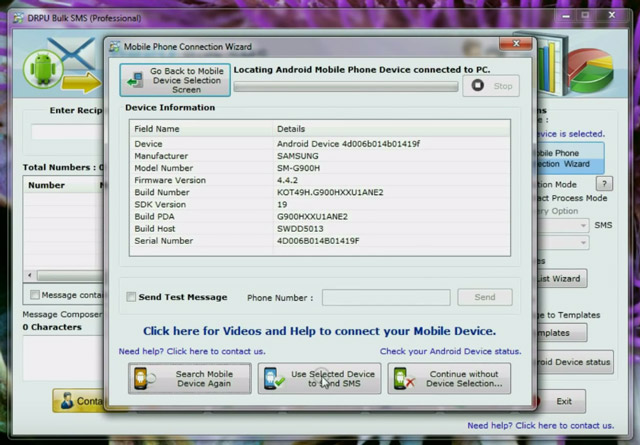640x445 pixels.
Task: Click back arrow icon on Go Back button
Action: click(135, 80)
